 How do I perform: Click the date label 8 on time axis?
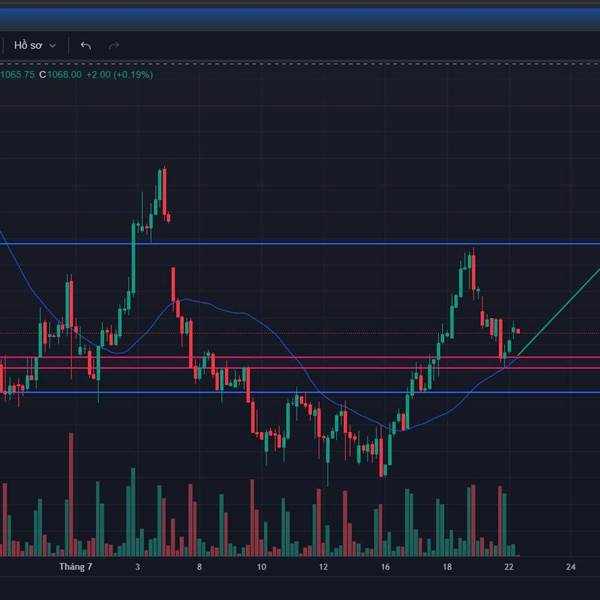coord(199,567)
